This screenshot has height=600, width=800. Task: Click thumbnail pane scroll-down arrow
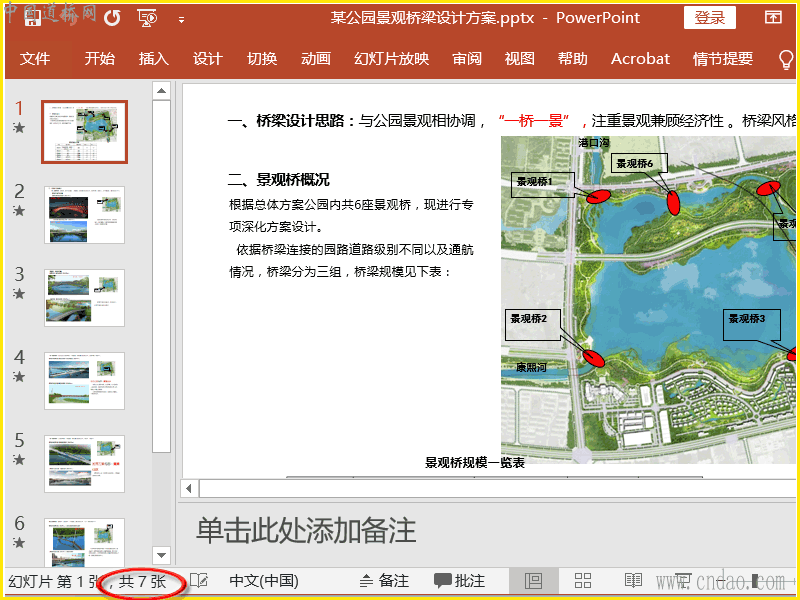pos(161,555)
